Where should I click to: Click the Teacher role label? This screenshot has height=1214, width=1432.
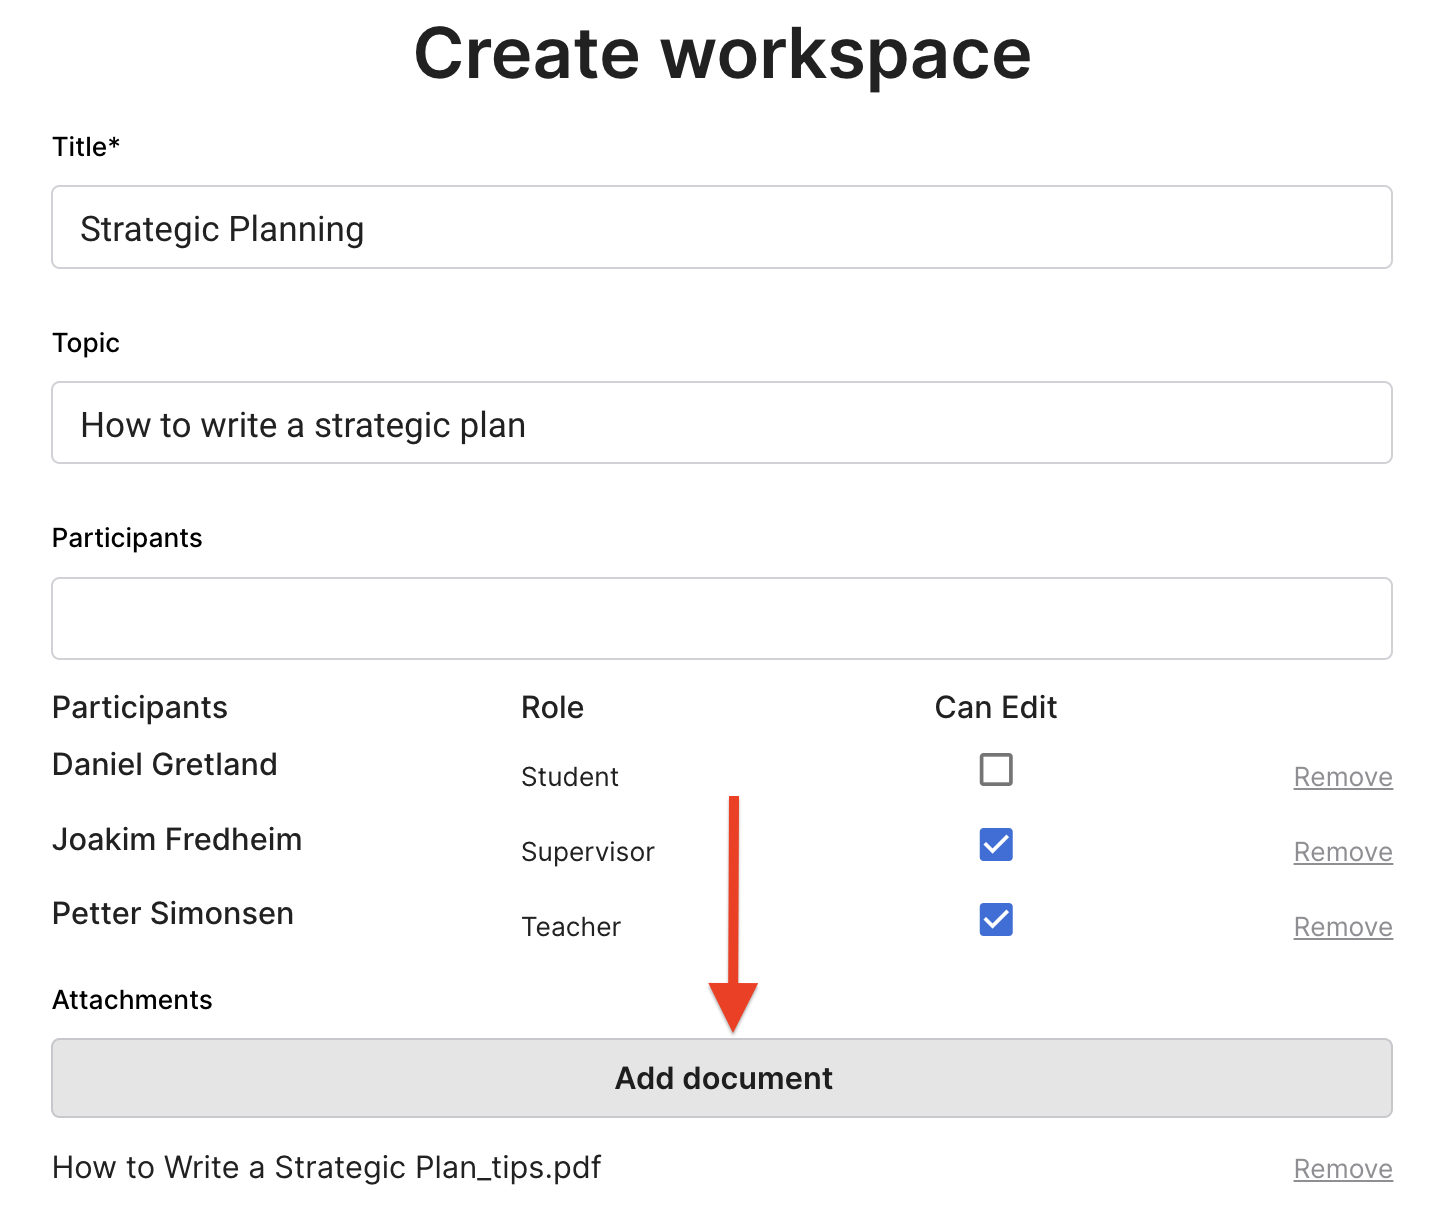tap(570, 927)
